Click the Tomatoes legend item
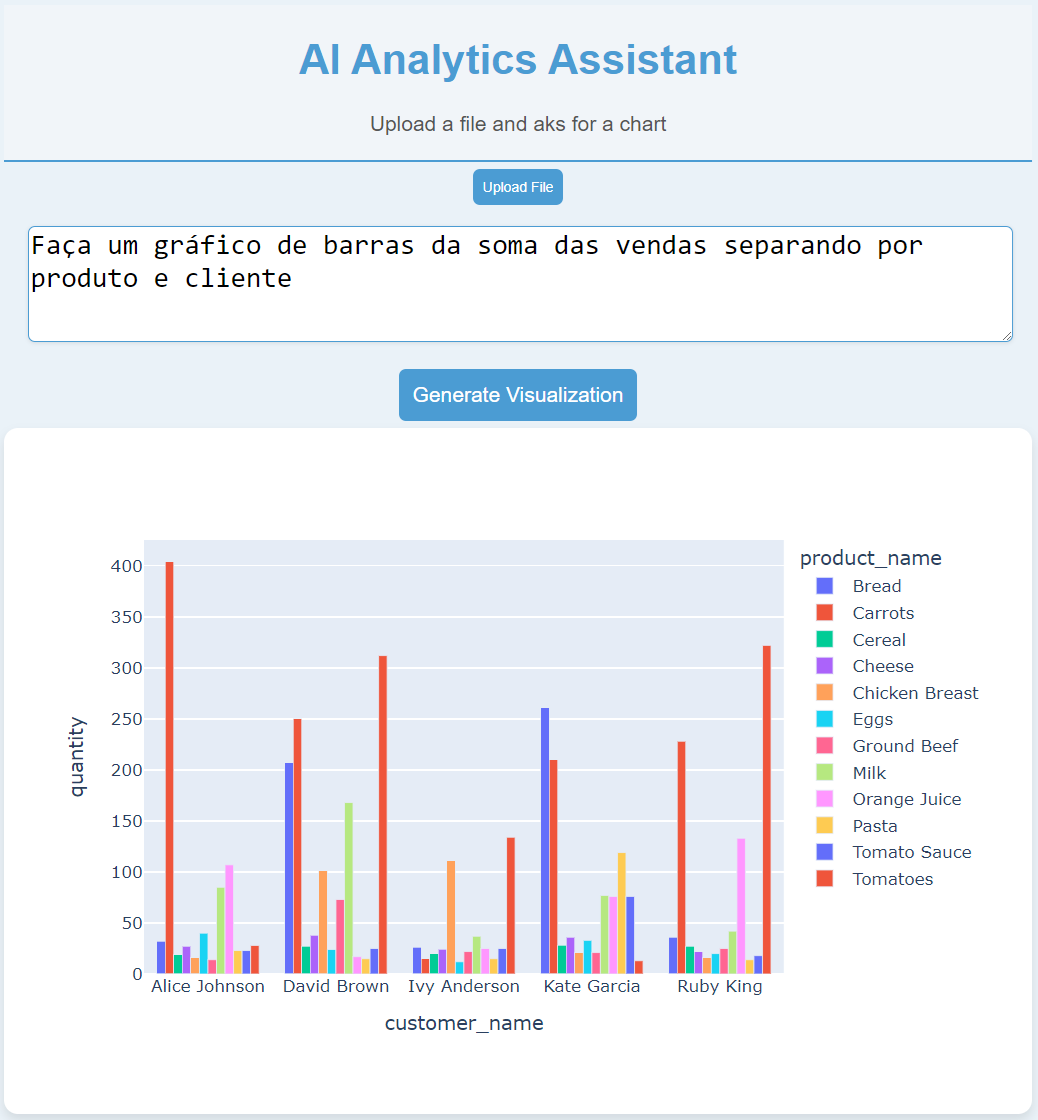This screenshot has height=1120, width=1038. click(892, 879)
